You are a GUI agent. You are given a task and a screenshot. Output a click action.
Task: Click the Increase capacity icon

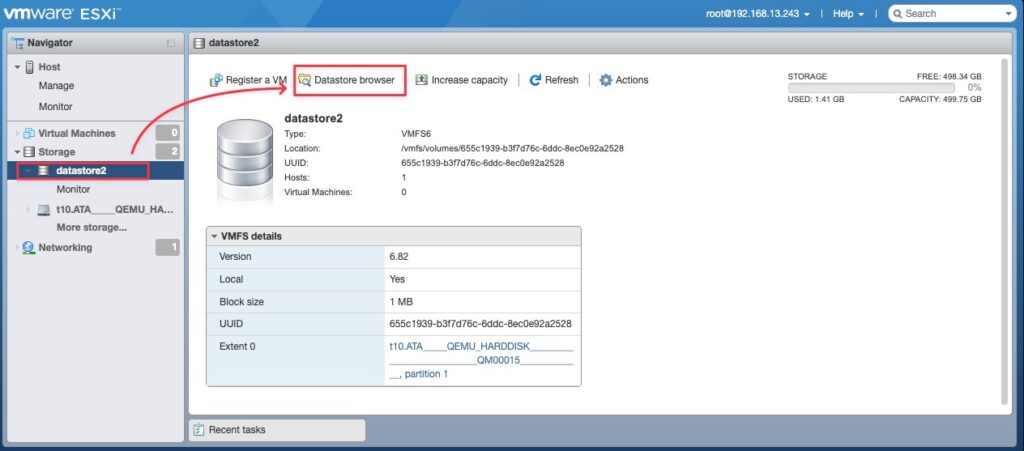pos(421,80)
